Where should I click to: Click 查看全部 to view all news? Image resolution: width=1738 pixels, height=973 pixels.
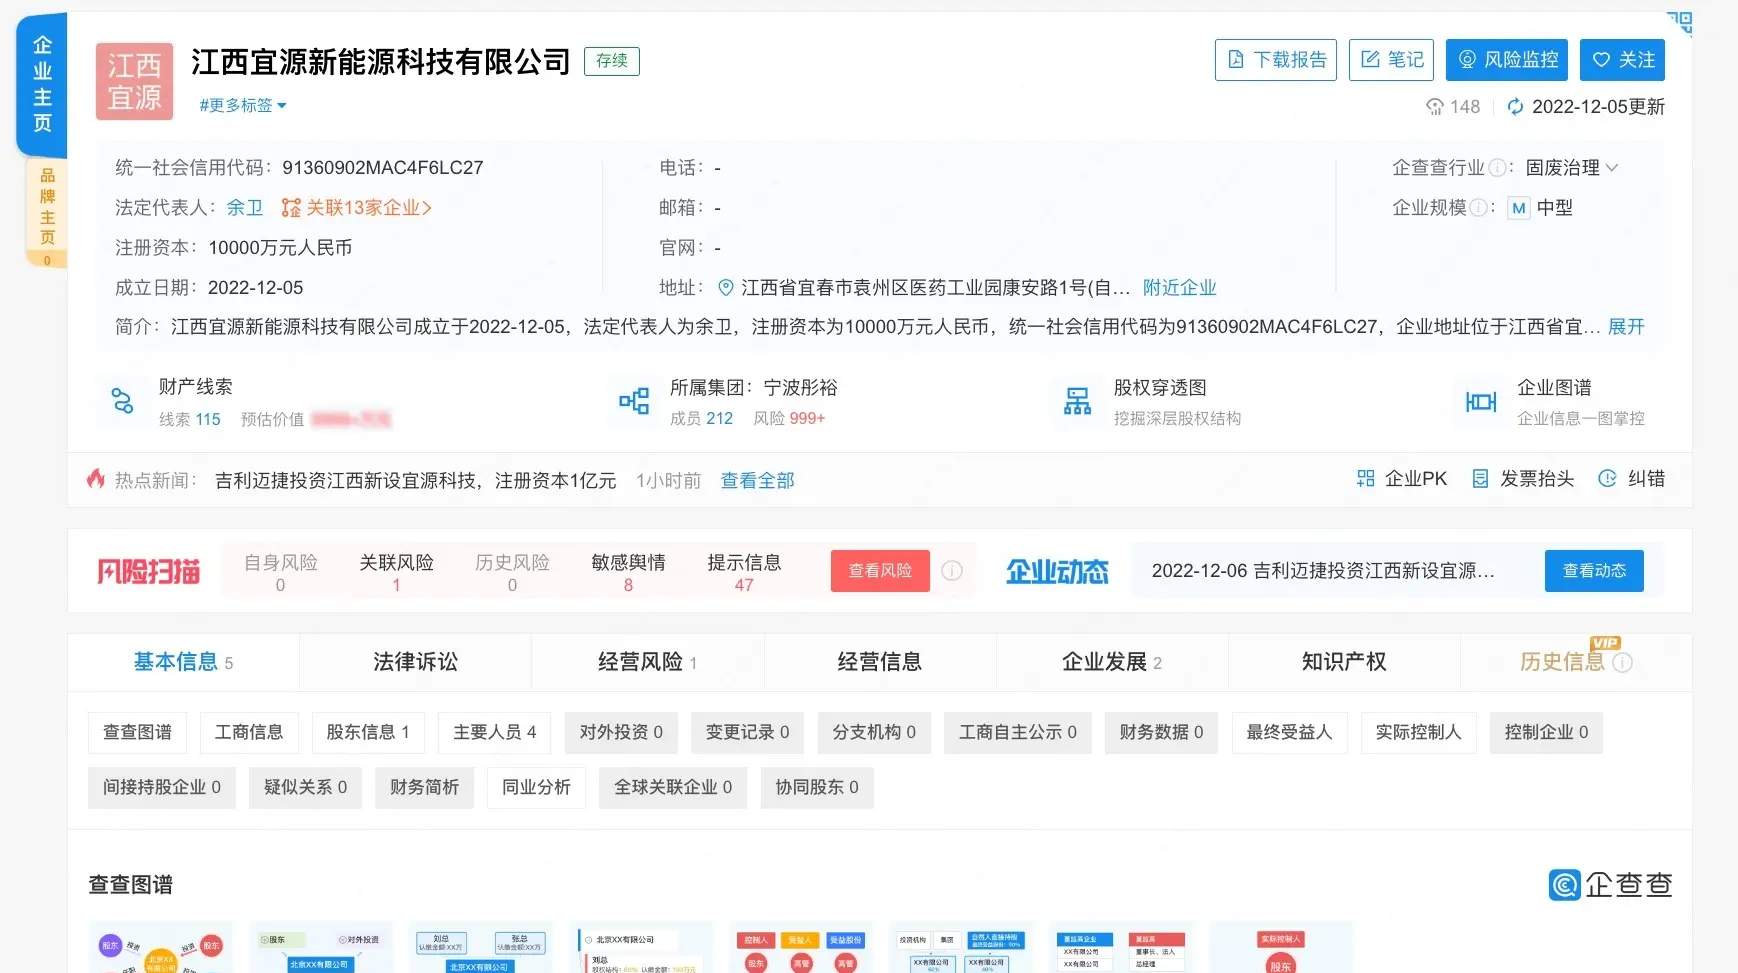click(x=758, y=481)
